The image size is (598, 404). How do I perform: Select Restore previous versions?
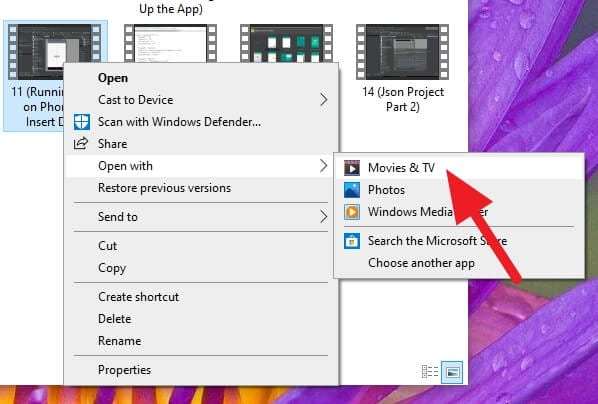(x=164, y=188)
